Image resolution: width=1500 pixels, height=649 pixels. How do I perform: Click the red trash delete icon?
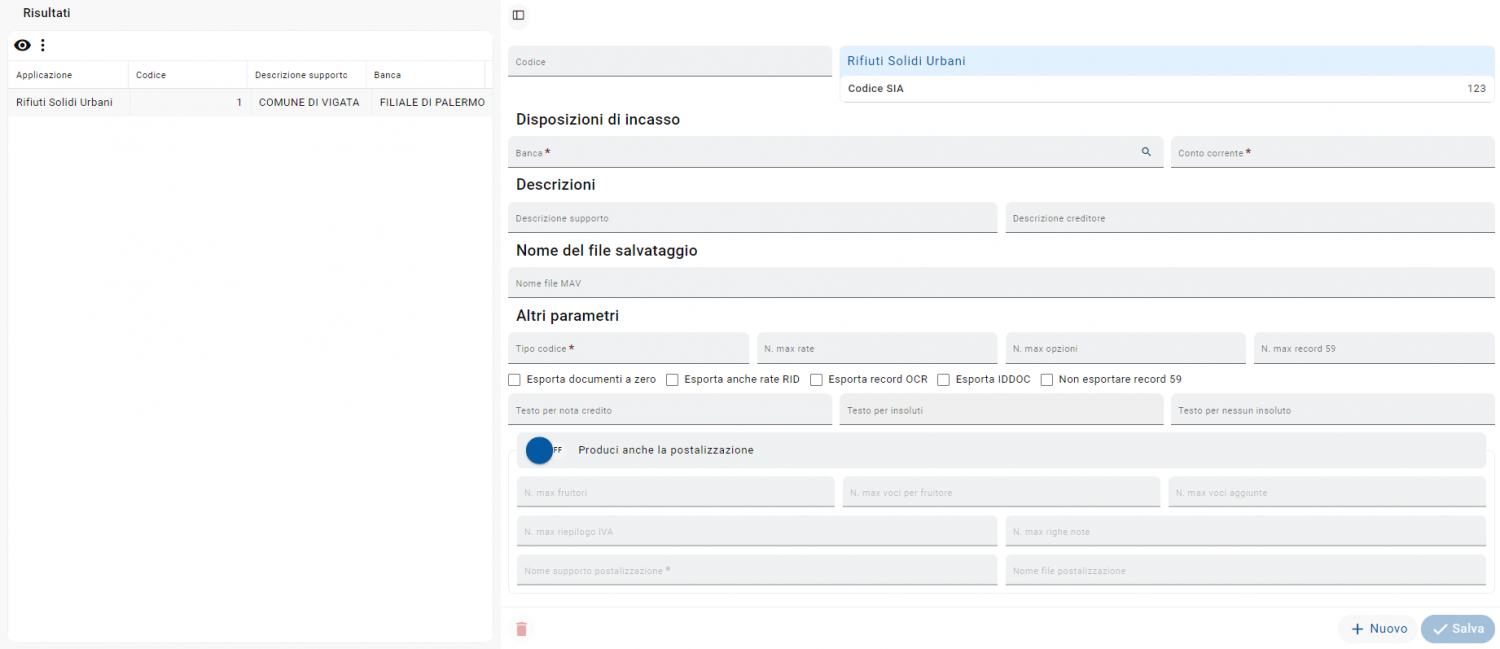(x=521, y=629)
